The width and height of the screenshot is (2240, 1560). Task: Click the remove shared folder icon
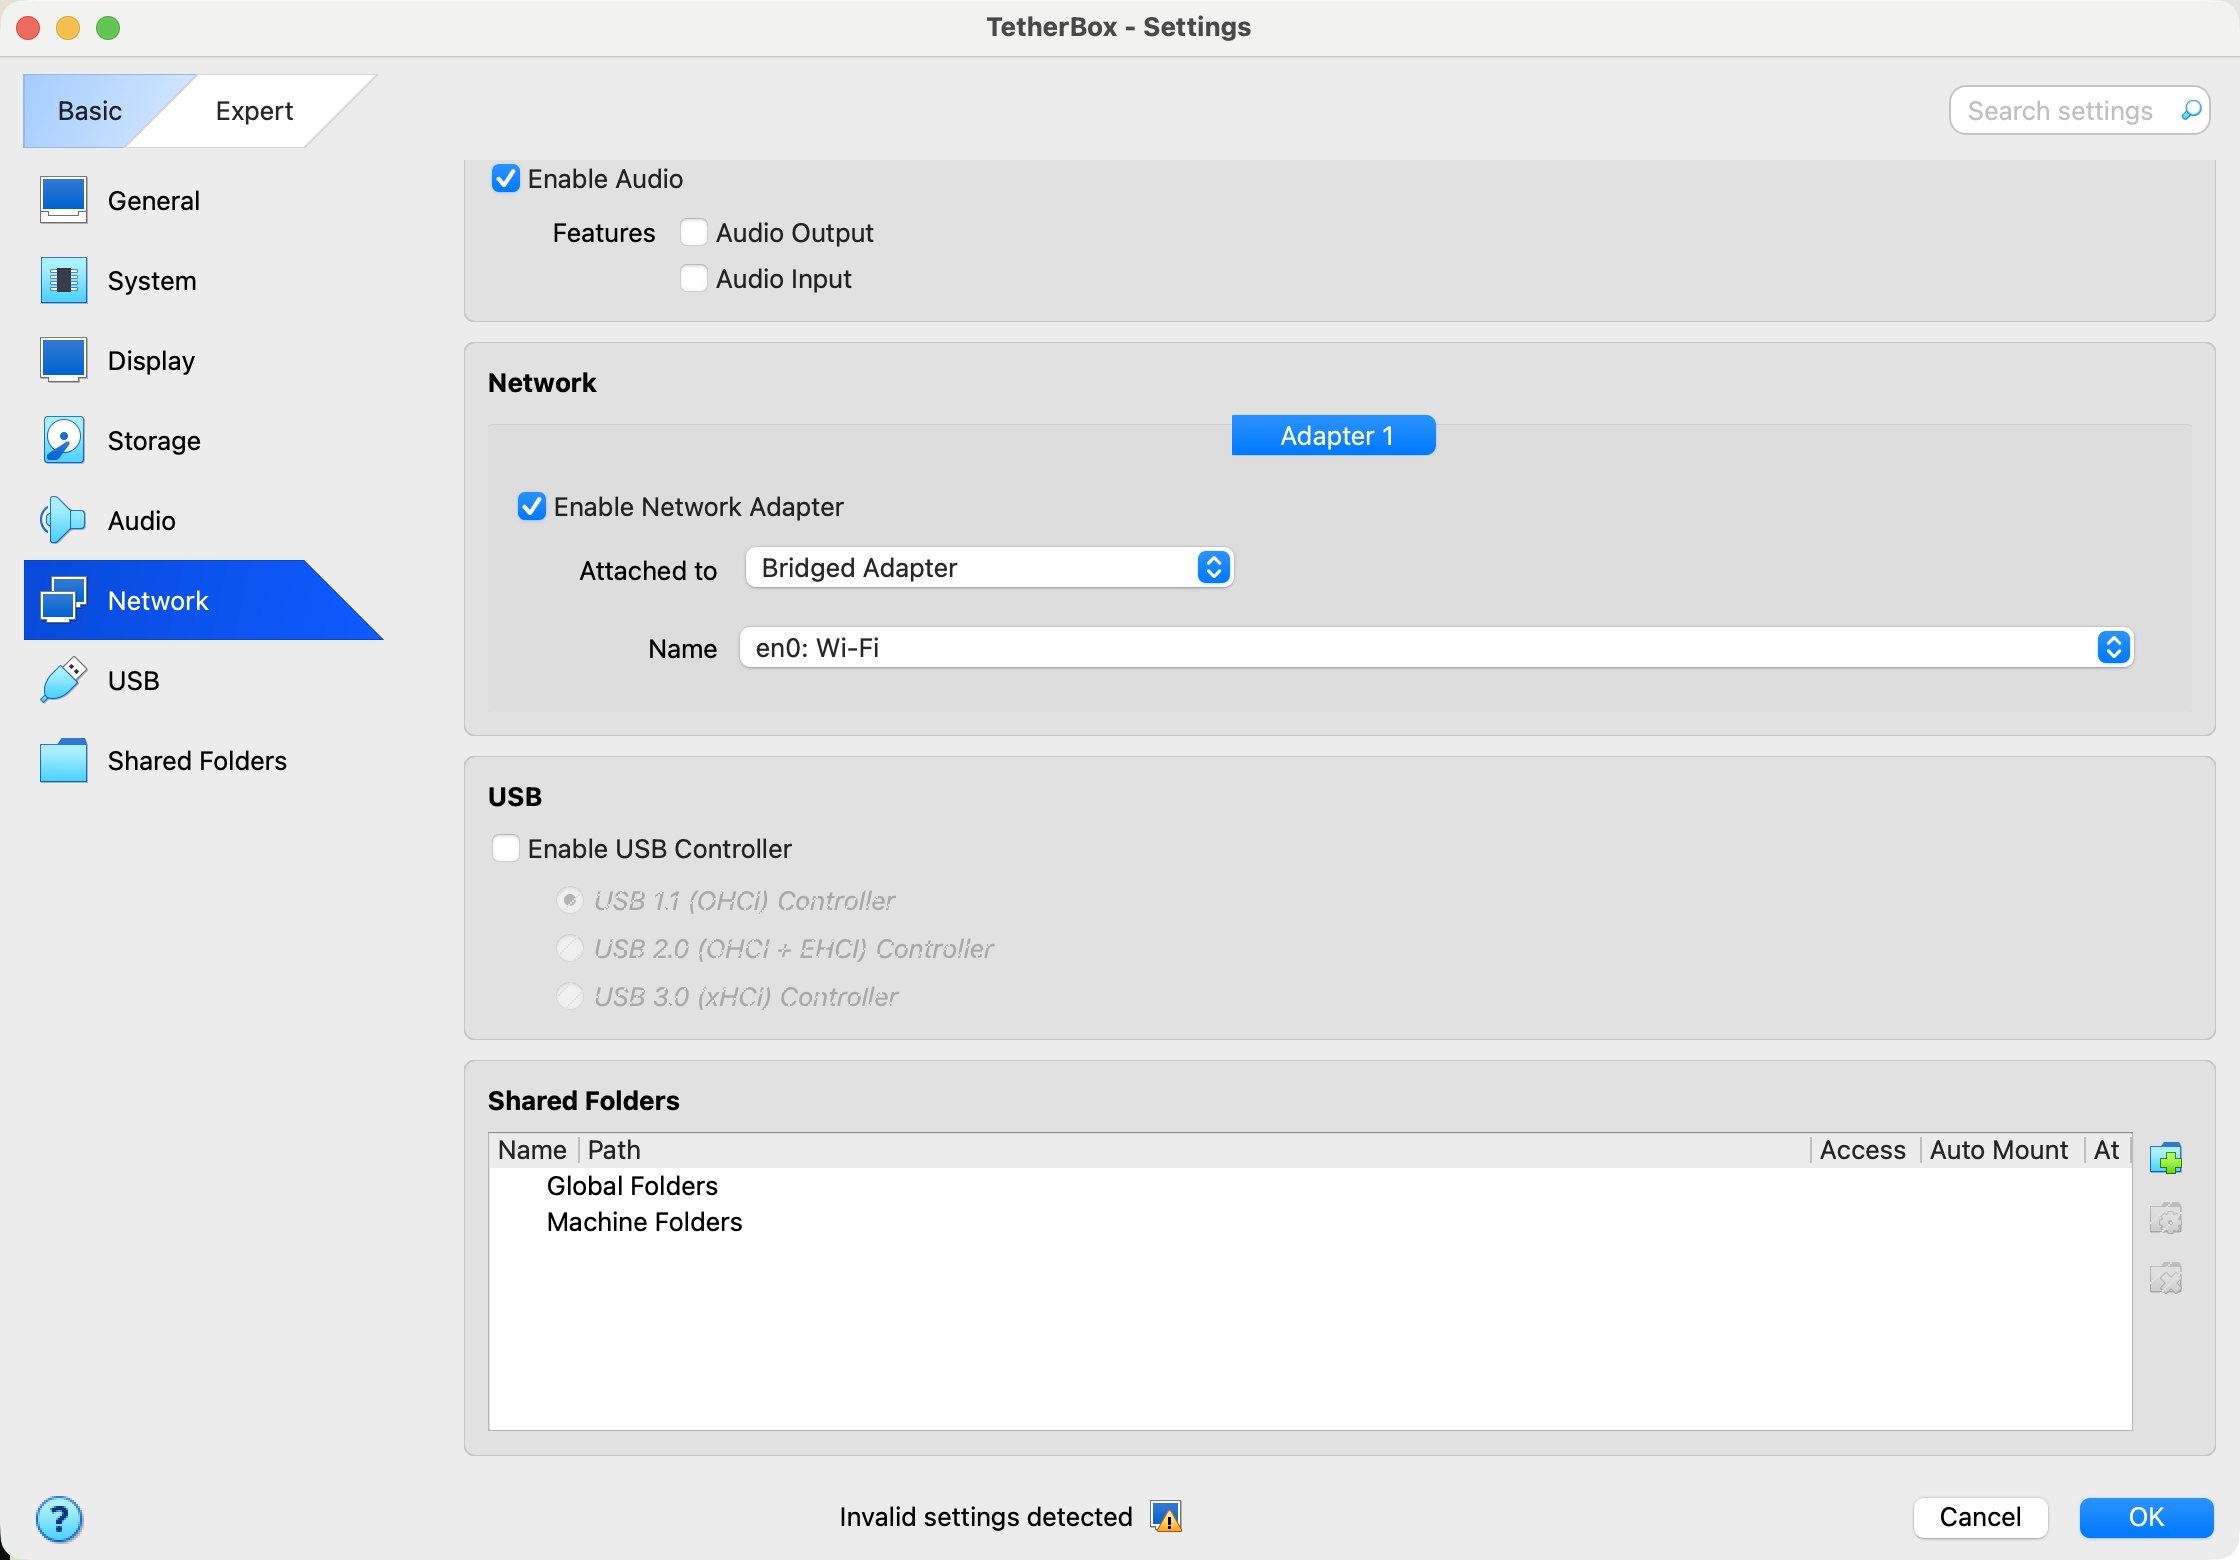2166,1278
